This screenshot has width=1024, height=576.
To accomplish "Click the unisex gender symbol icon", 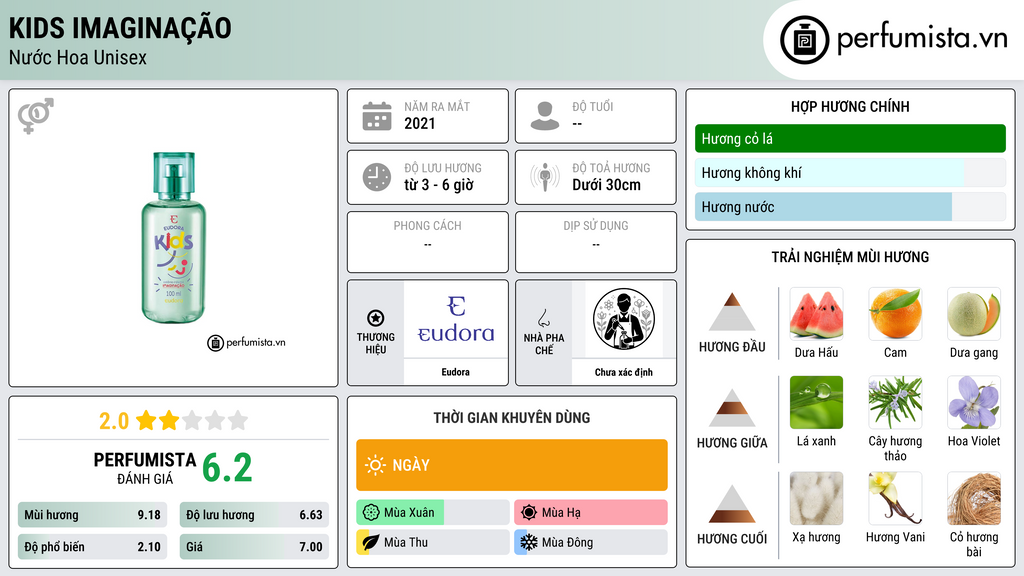I will (35, 116).
